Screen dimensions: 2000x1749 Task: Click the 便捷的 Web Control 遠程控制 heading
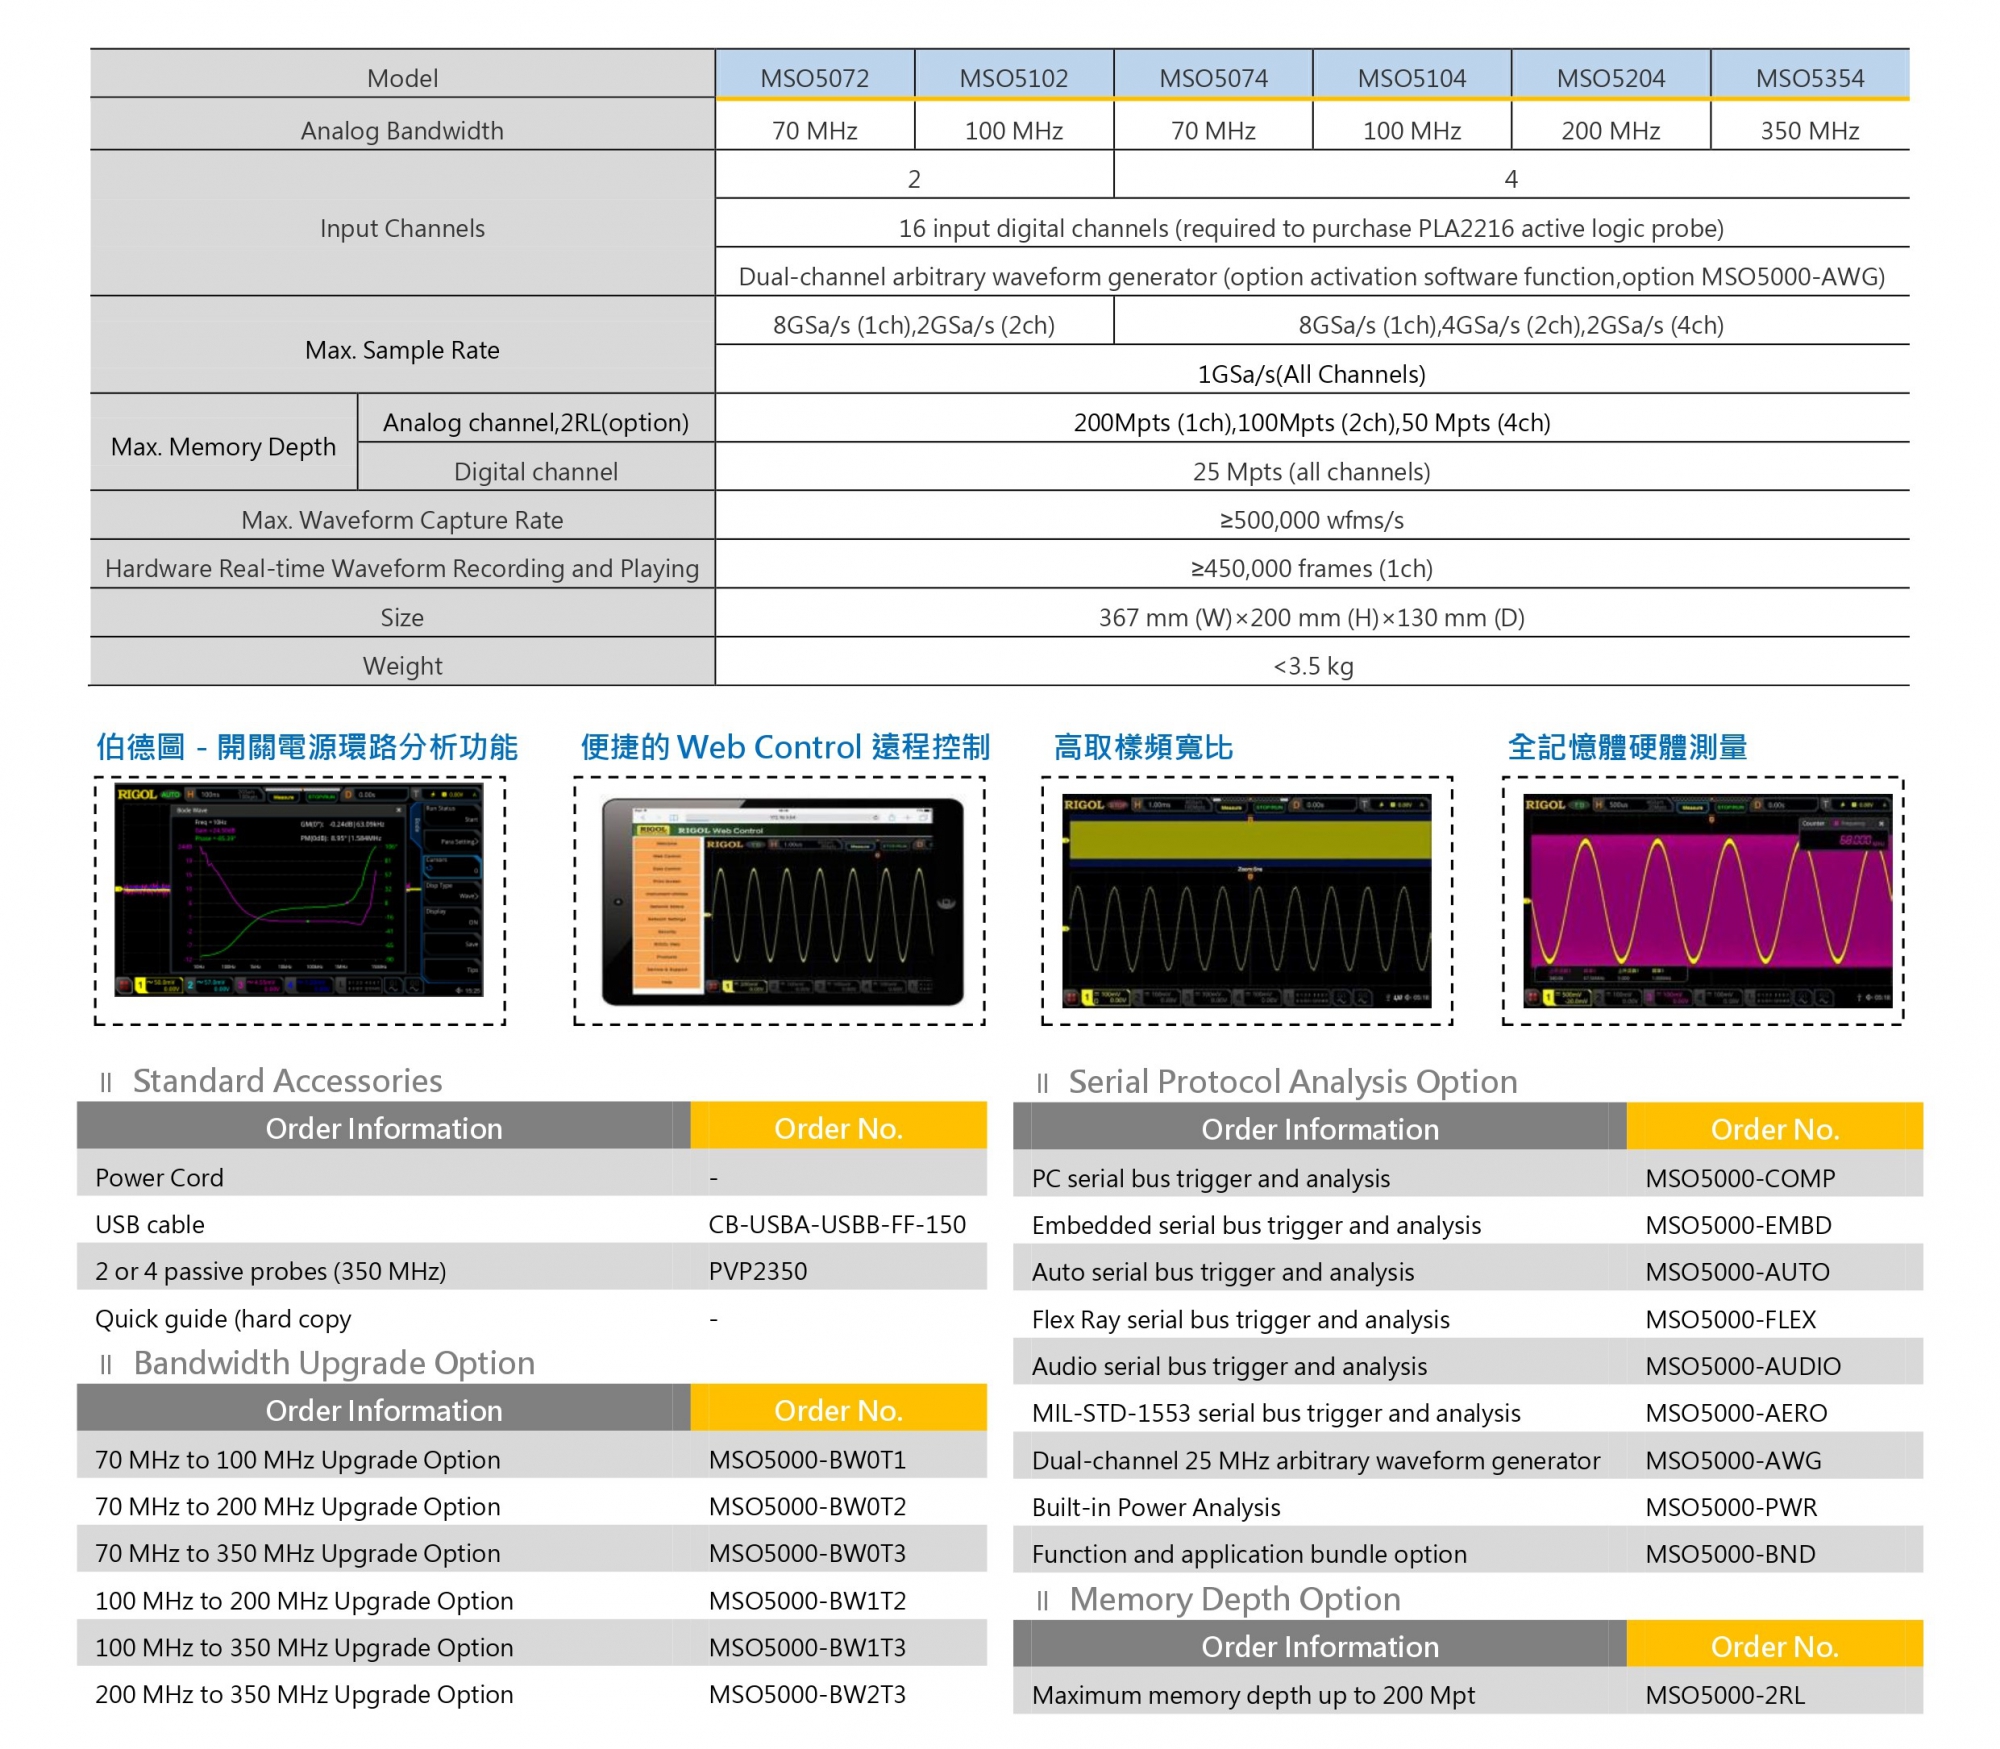coord(785,747)
